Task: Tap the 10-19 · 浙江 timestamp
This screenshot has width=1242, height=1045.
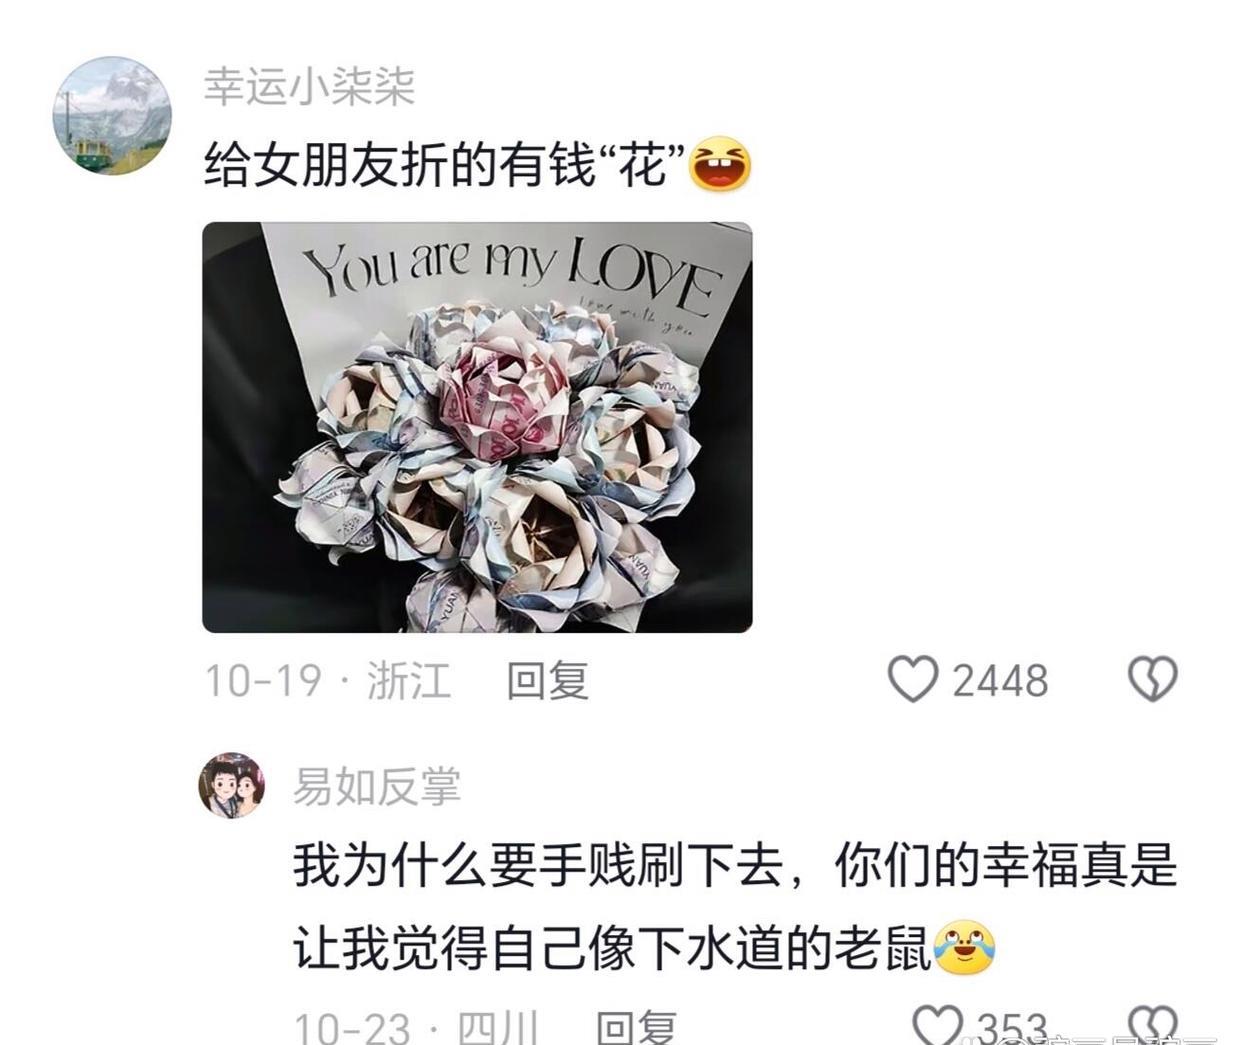Action: (x=328, y=680)
